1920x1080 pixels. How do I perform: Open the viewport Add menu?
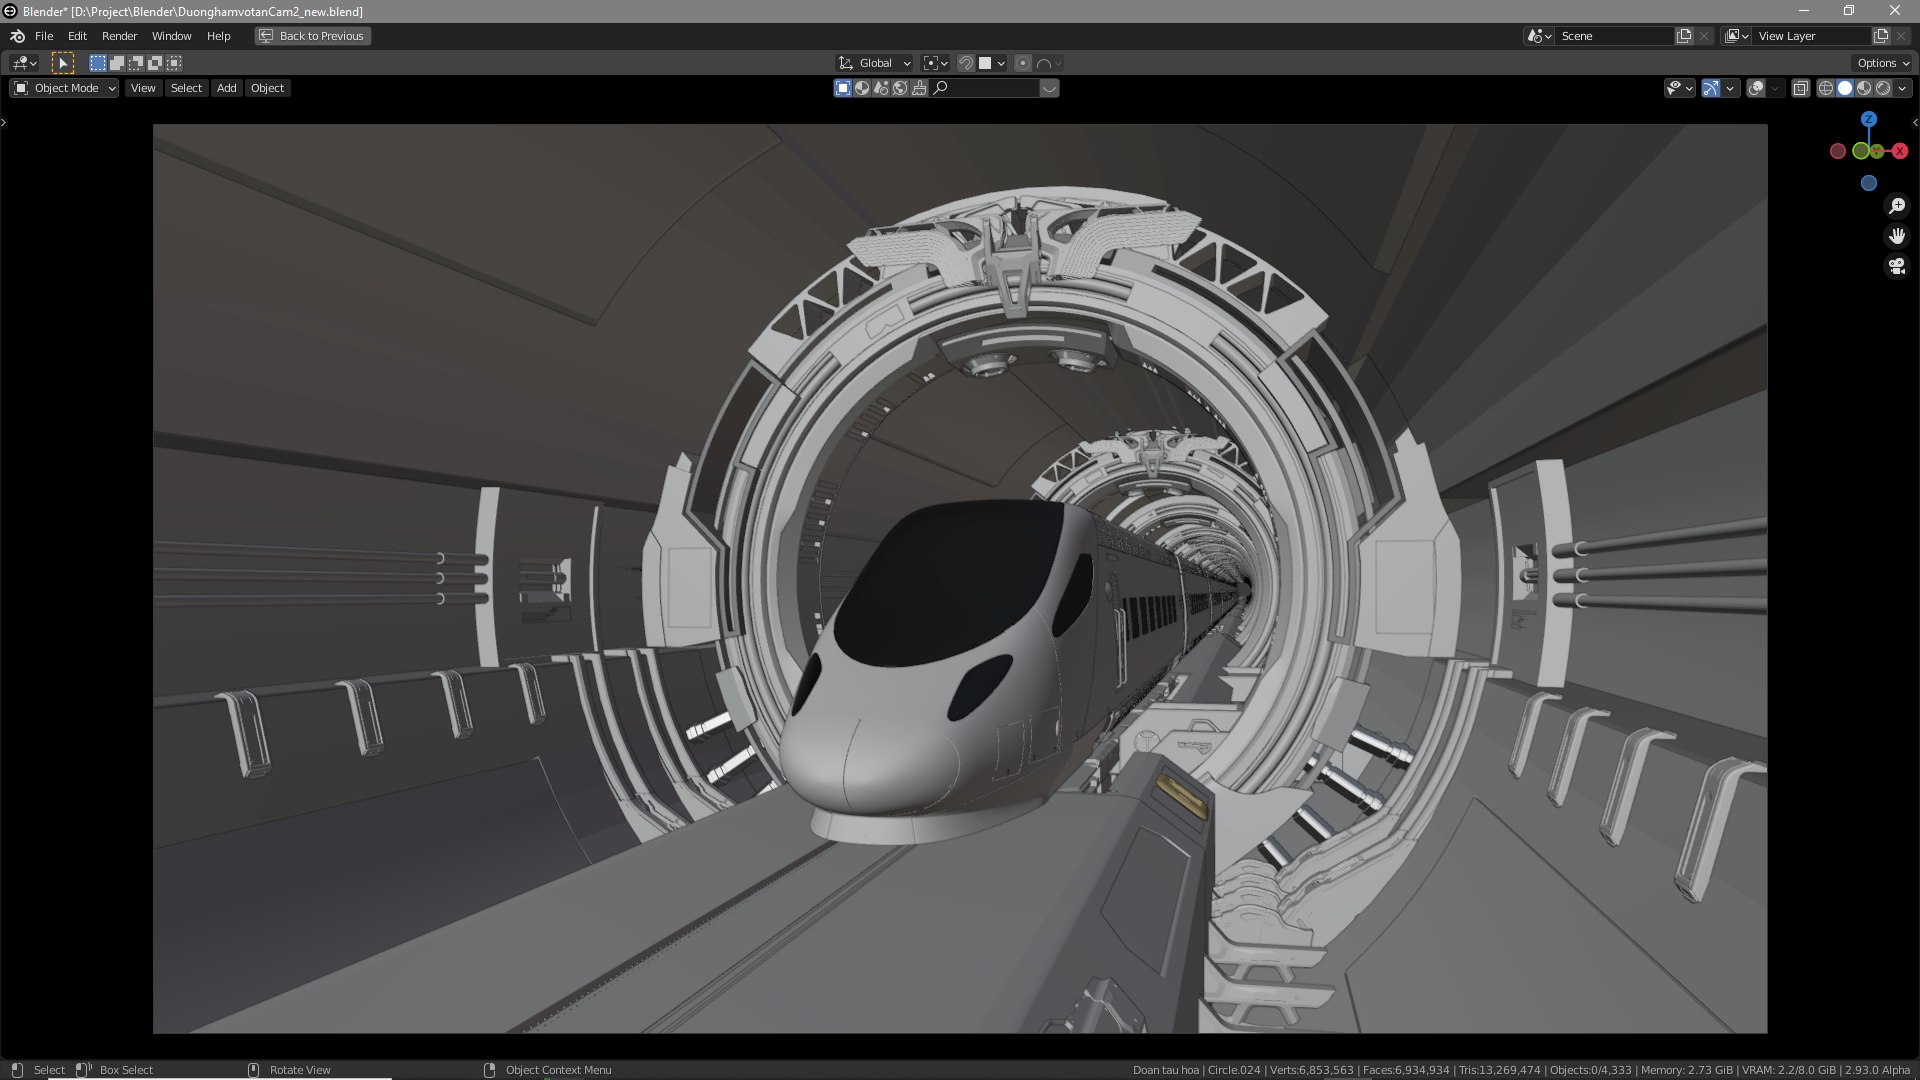pyautogui.click(x=227, y=88)
